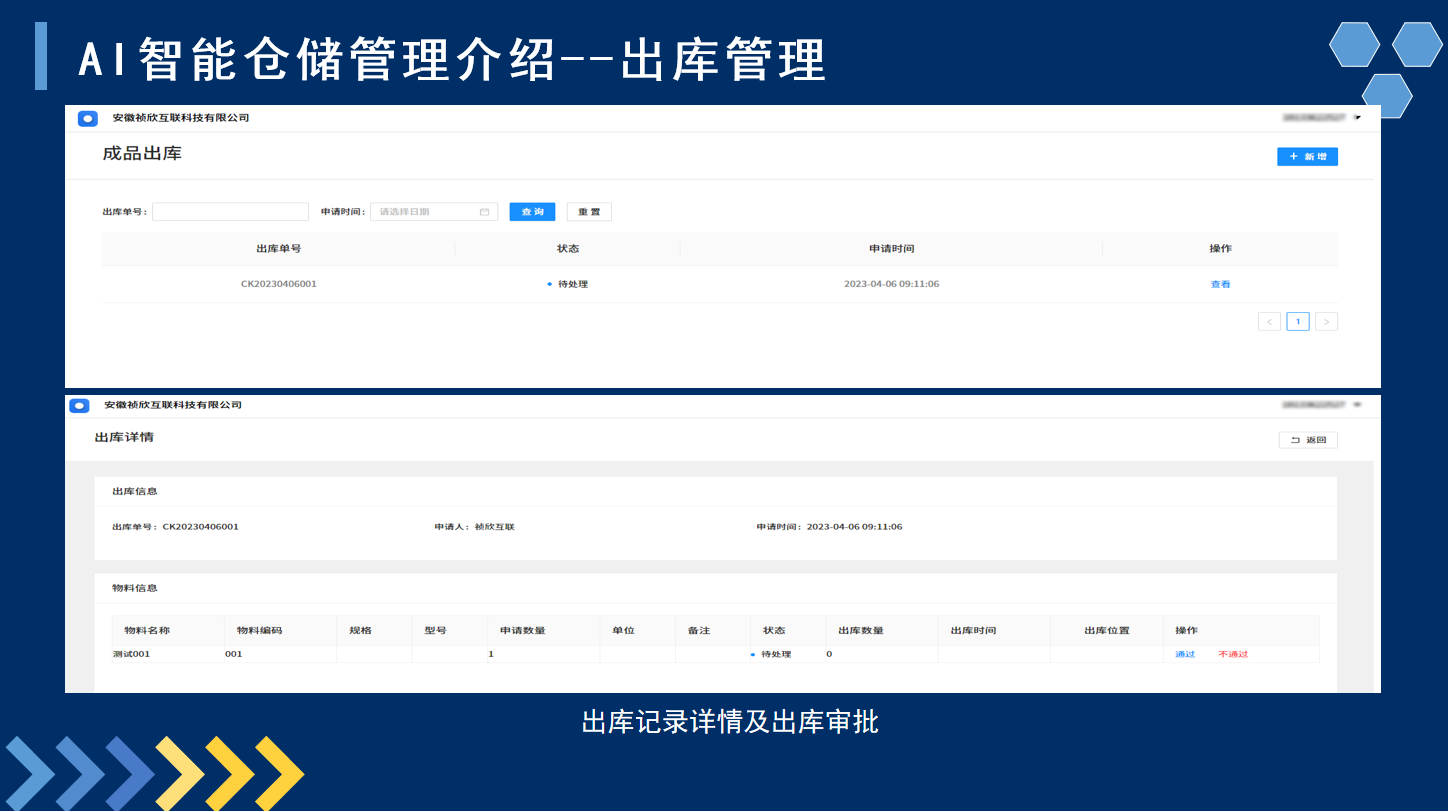Viewport: 1448px width, 811px height.
Task: Click the 查看 link for CK20230406001
Action: coord(1220,285)
